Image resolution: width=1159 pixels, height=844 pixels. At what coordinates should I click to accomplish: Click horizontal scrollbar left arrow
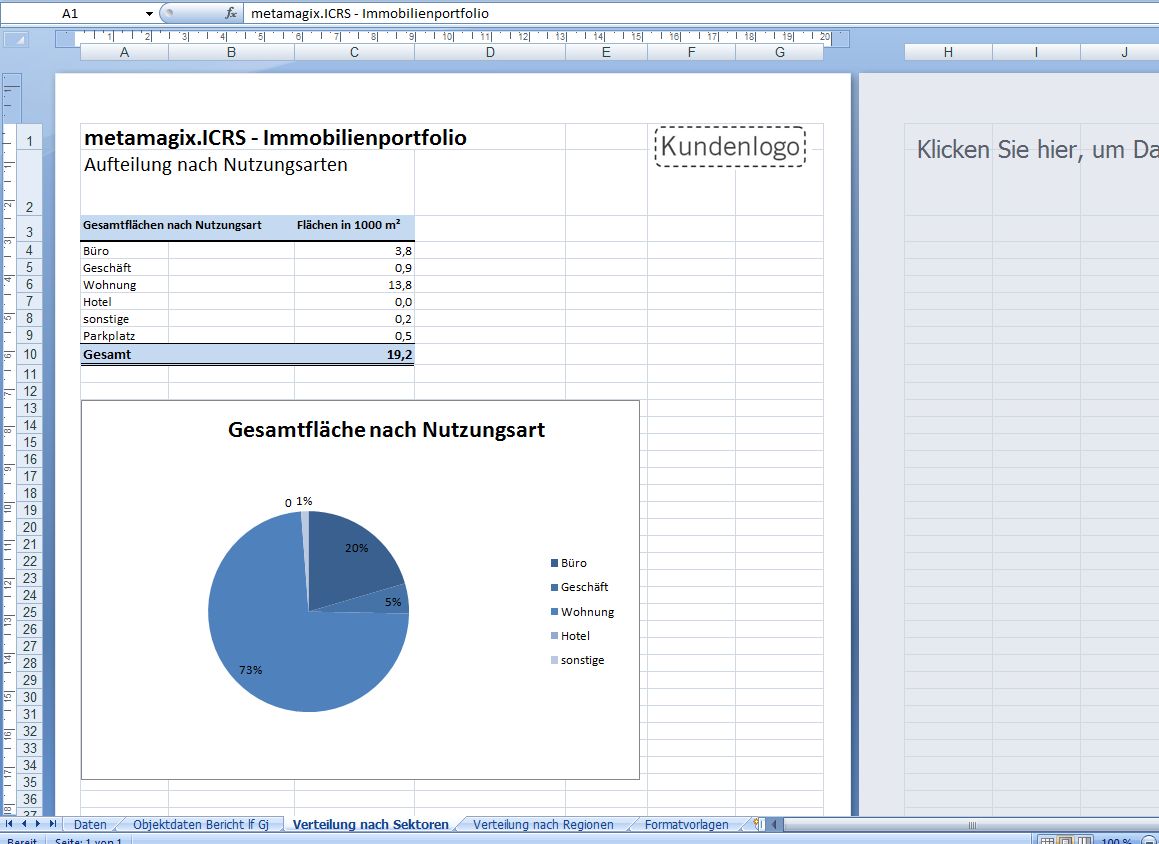775,824
